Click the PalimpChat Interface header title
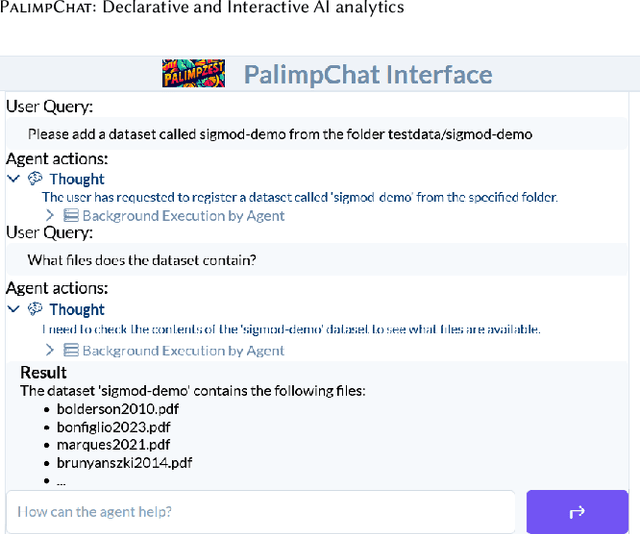The width and height of the screenshot is (640, 534). point(368,75)
